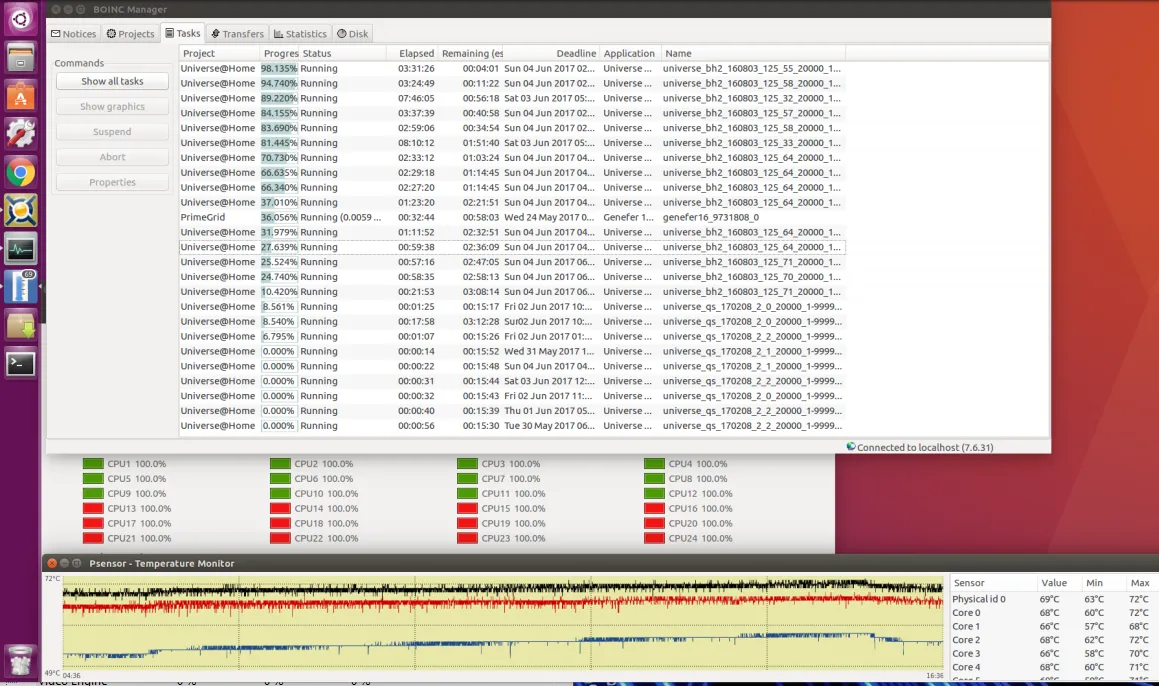Screen dimensions: 1159x686
Task: Click the deadline Wed 24 May 2017 cell
Action: point(549,217)
